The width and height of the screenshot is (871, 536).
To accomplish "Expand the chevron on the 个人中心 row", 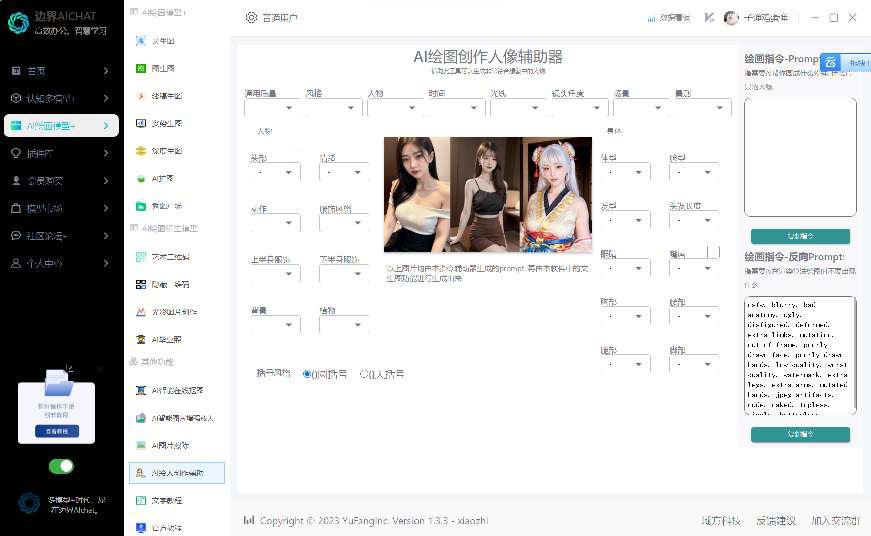I will (x=106, y=263).
